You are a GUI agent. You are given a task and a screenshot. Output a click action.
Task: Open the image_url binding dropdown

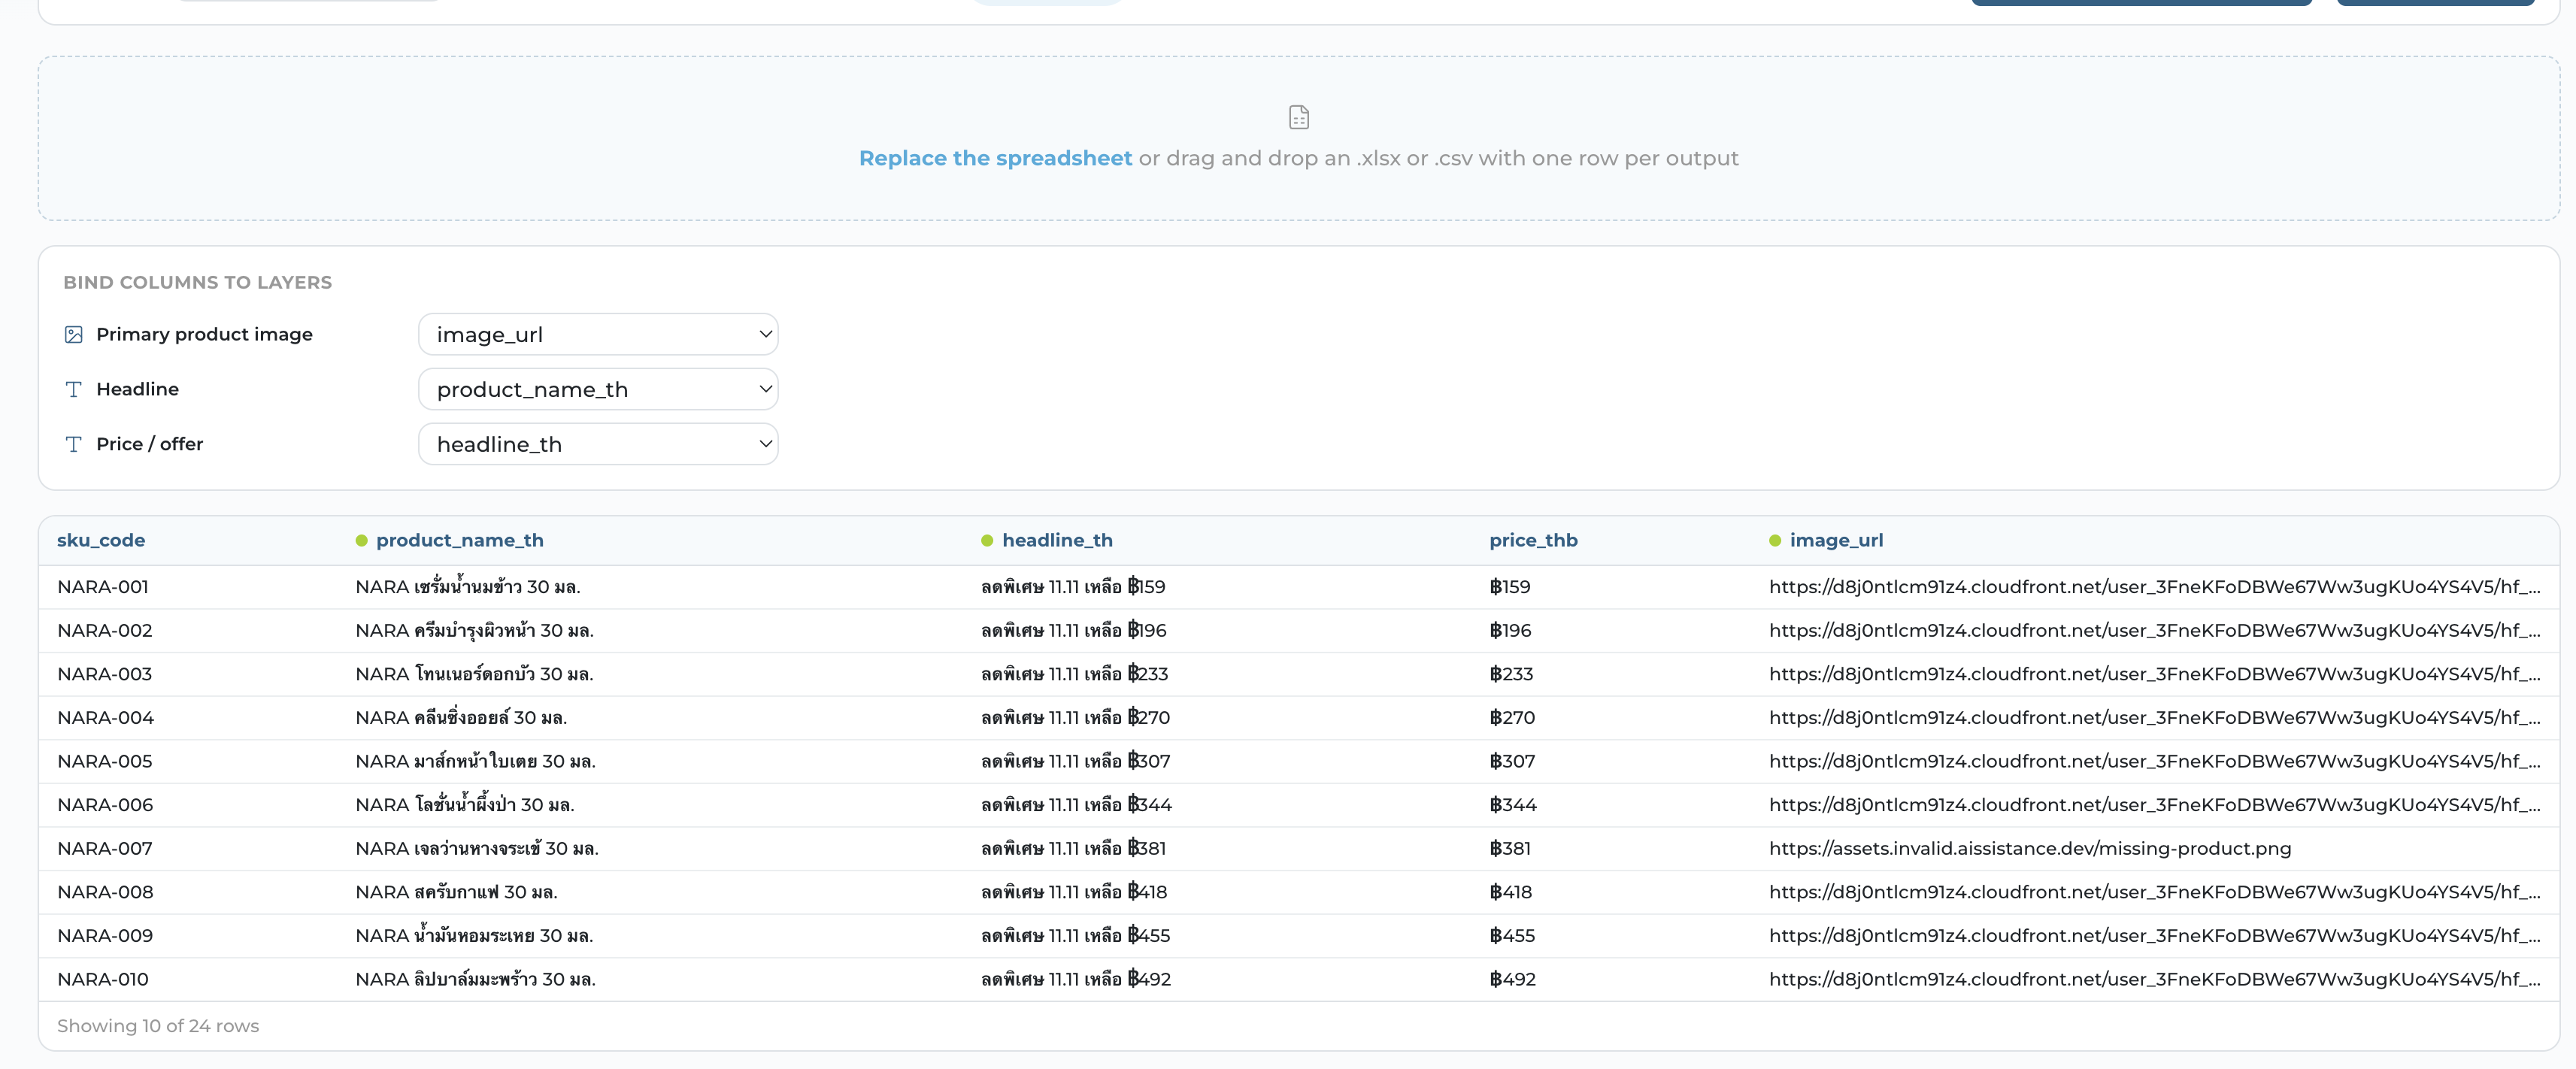(598, 335)
